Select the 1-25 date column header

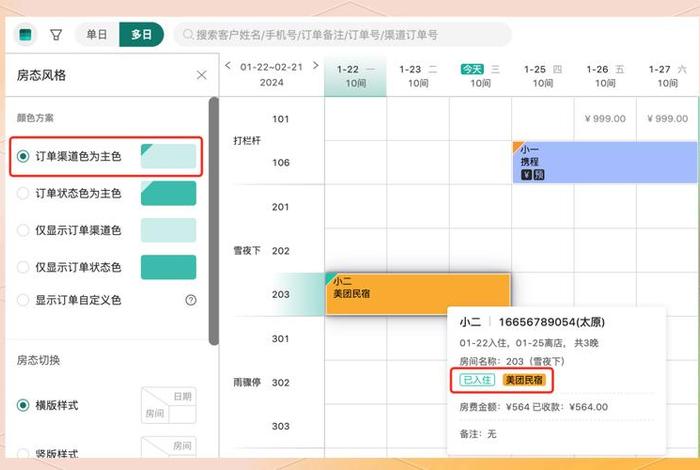coord(543,76)
